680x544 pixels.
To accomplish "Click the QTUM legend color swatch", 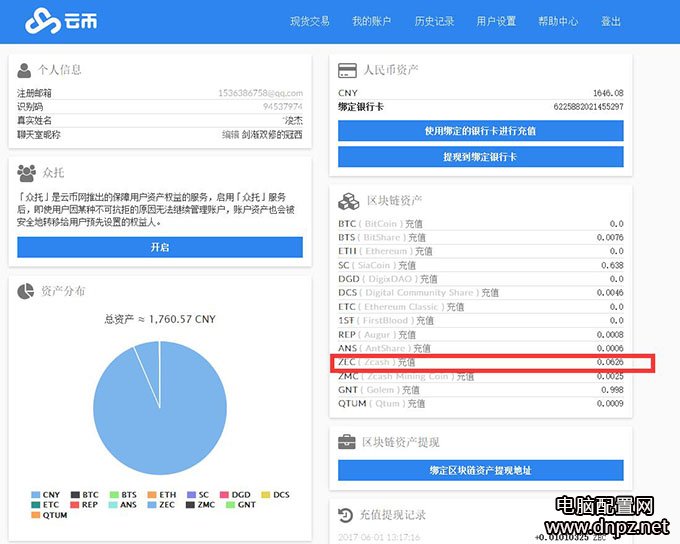I will tap(36, 515).
